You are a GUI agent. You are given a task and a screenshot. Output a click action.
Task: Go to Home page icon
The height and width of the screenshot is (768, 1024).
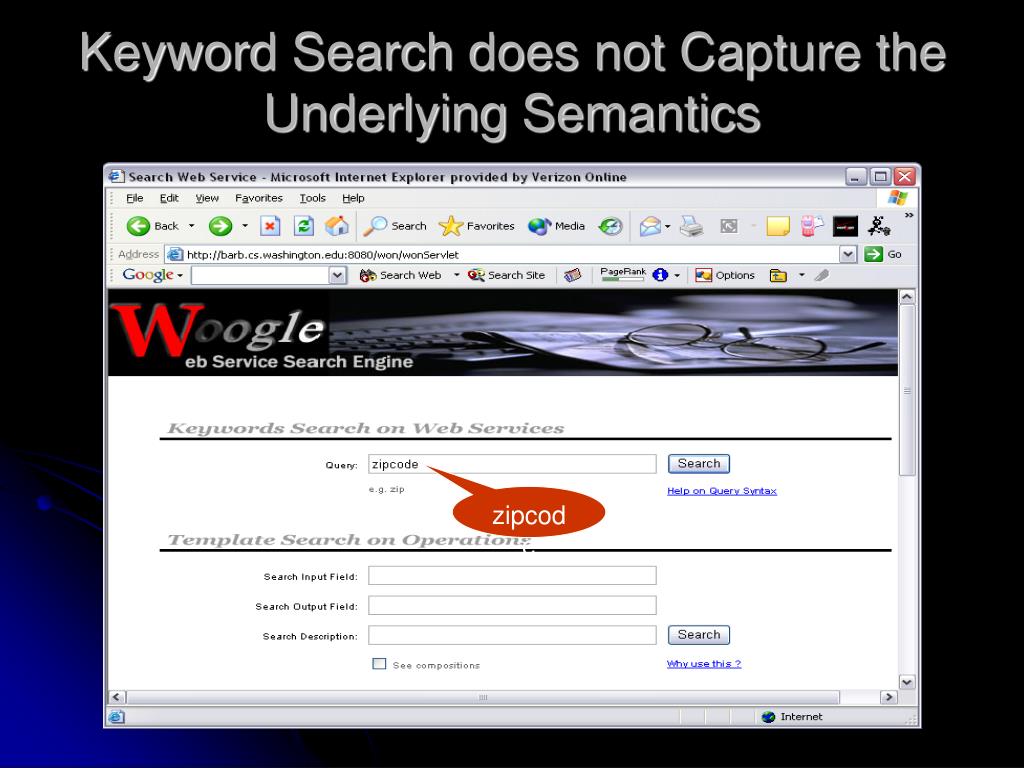click(x=337, y=226)
